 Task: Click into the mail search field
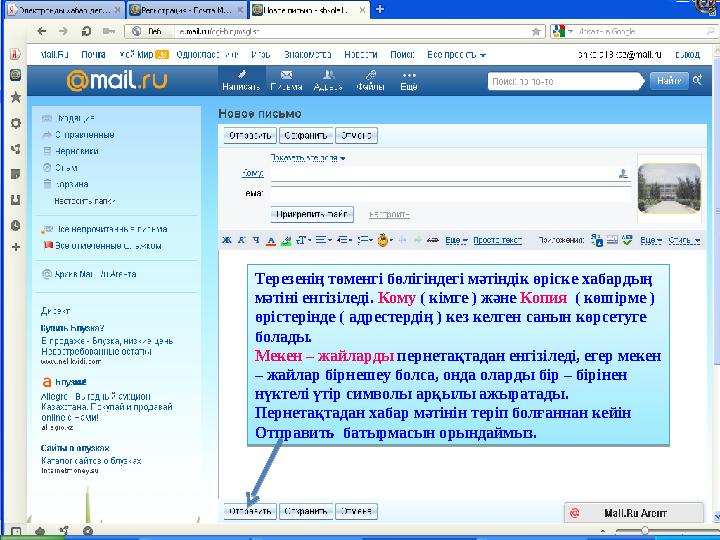[x=564, y=81]
